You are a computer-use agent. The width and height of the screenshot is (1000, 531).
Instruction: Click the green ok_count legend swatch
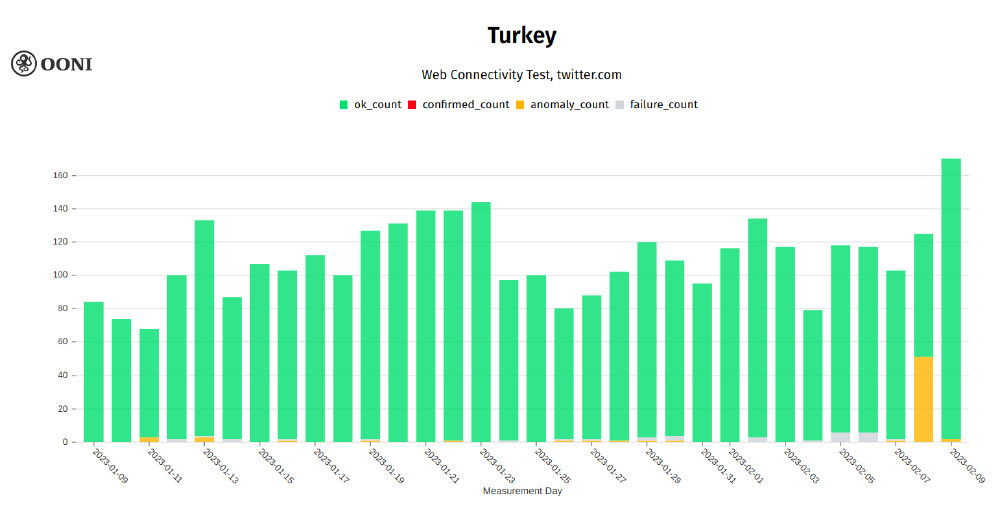(x=344, y=105)
